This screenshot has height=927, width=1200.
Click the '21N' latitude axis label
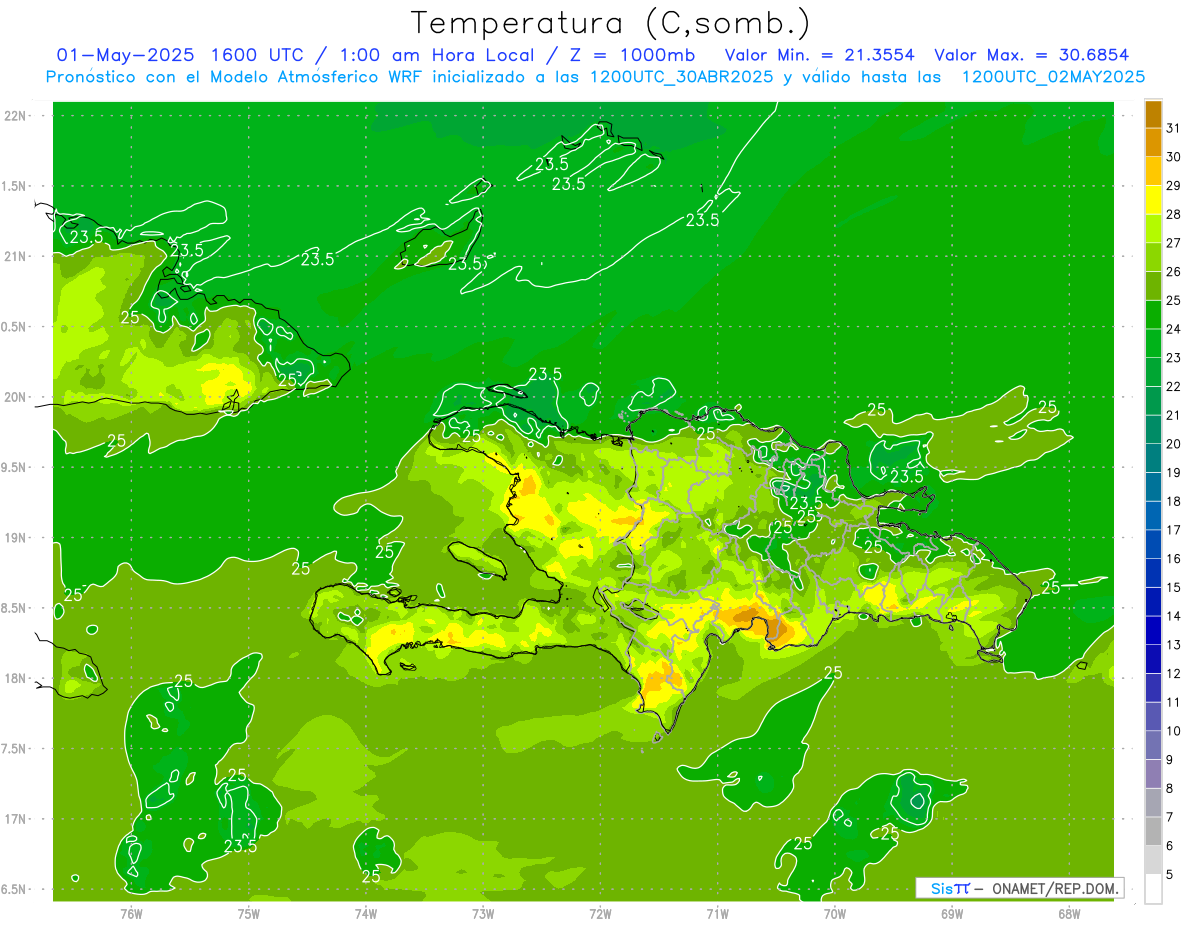16,256
